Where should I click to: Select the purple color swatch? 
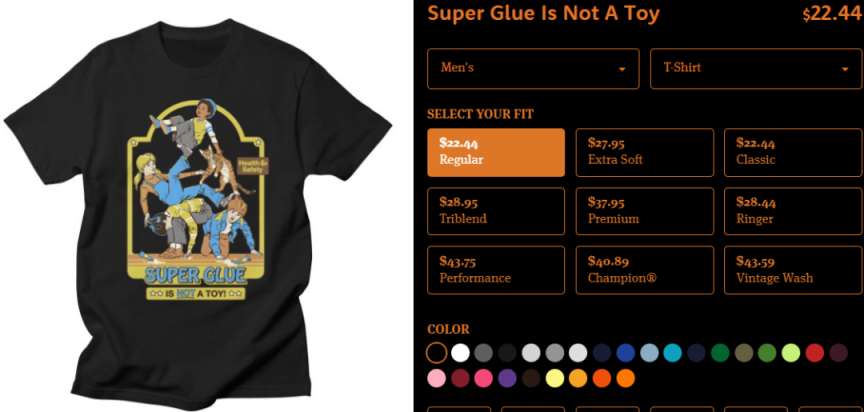click(507, 378)
